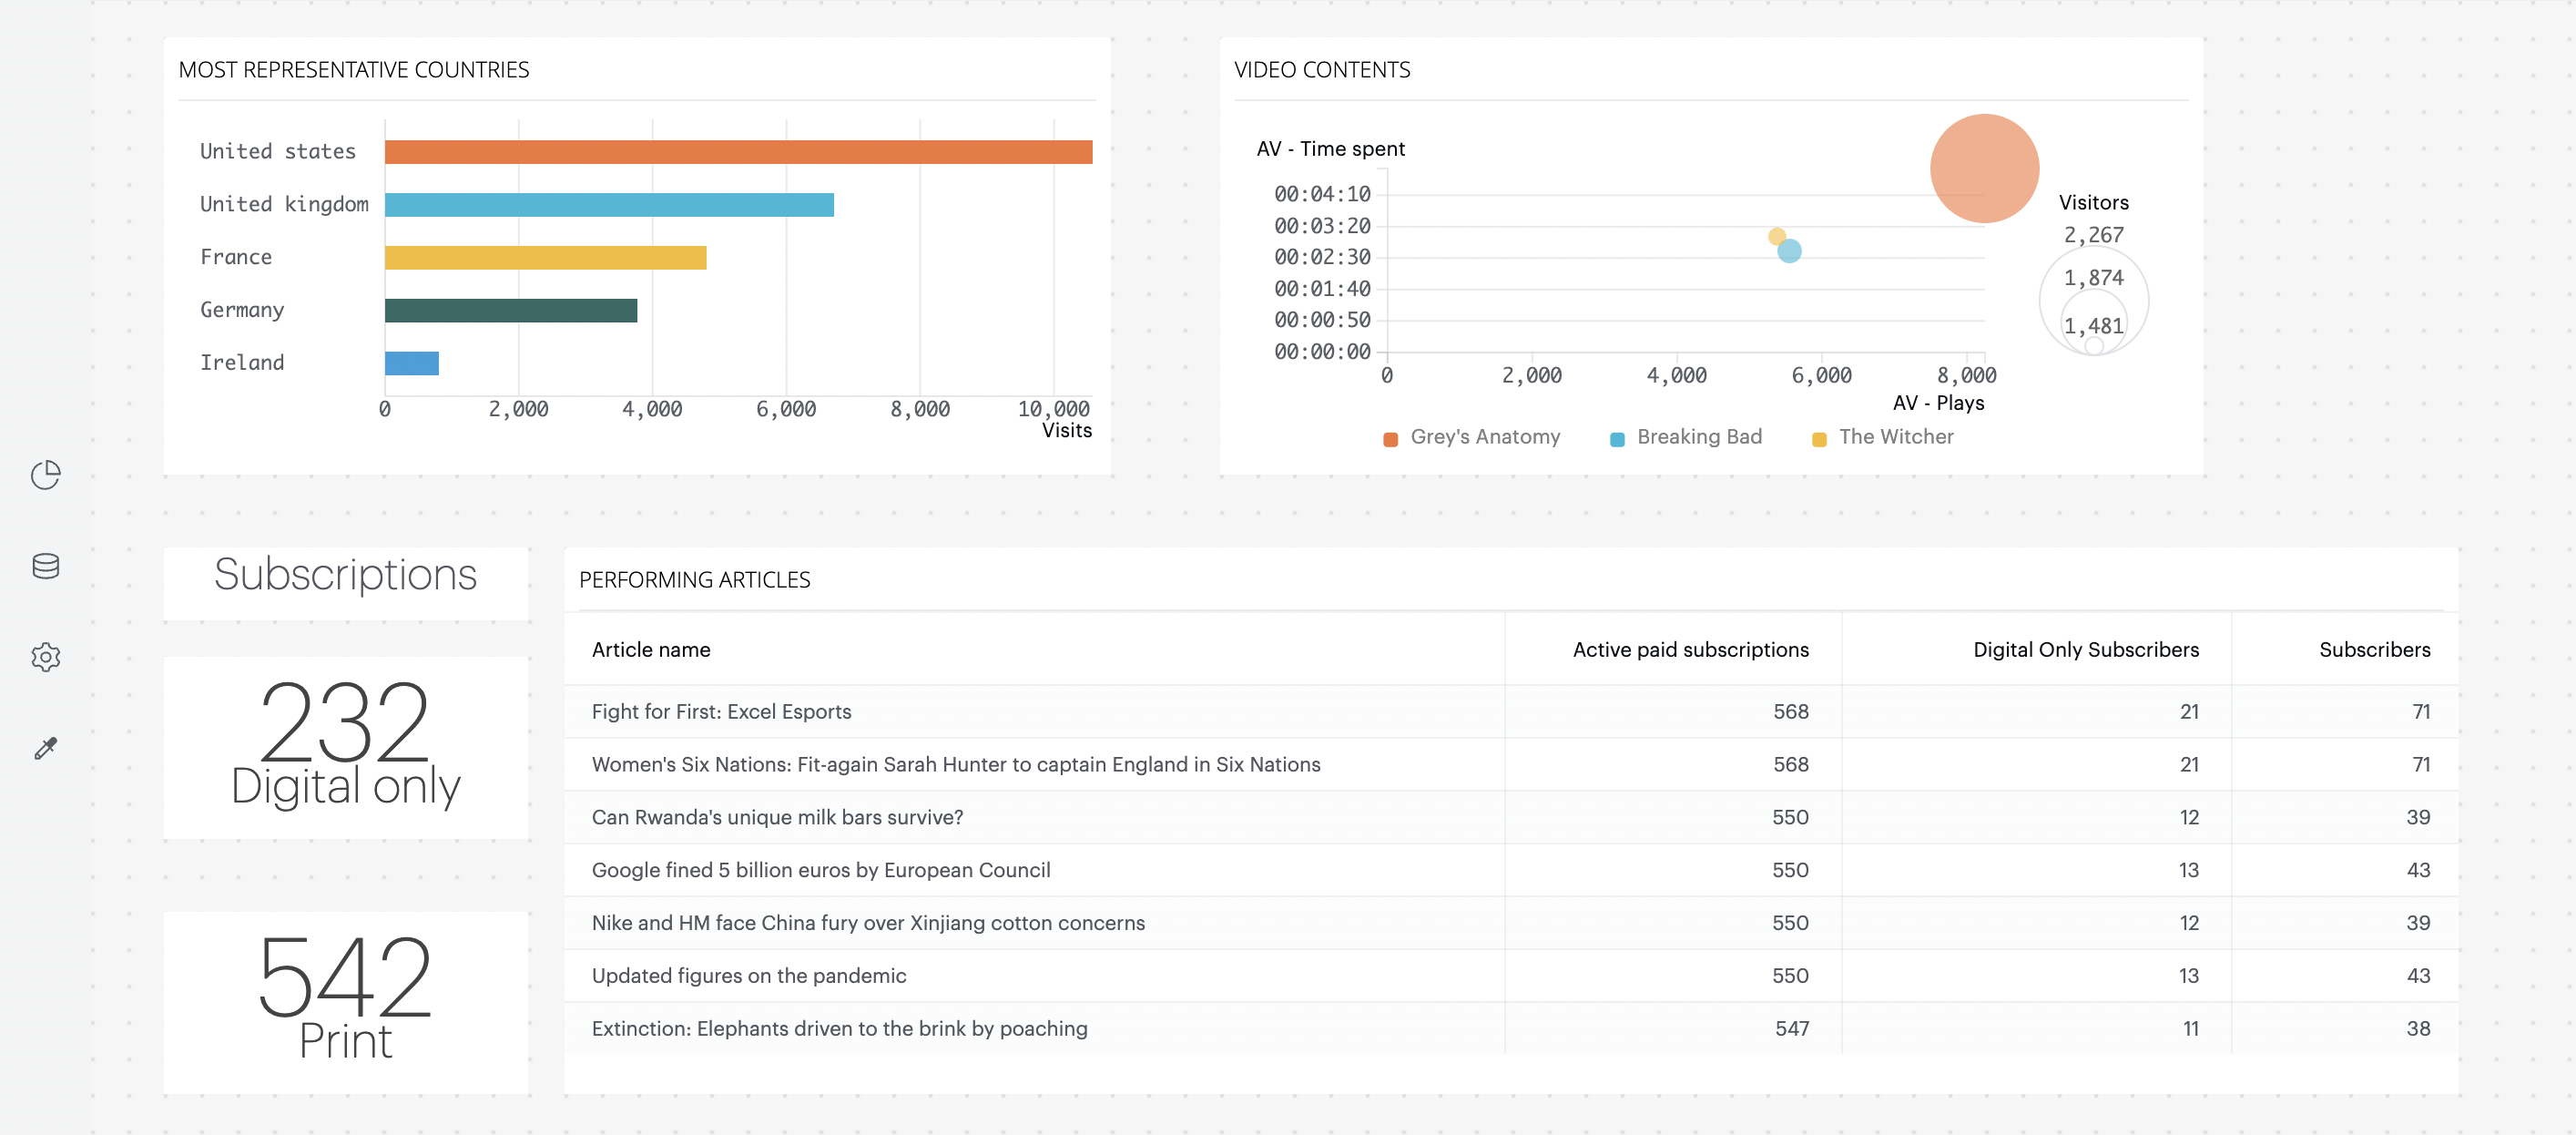Screen dimensions: 2576x1135
Task: Click the large Grey's Anatomy bubble
Action: (x=1984, y=168)
